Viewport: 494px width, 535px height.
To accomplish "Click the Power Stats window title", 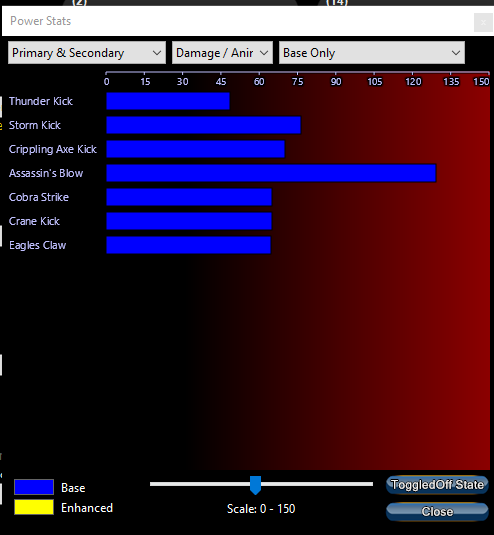I will point(41,21).
